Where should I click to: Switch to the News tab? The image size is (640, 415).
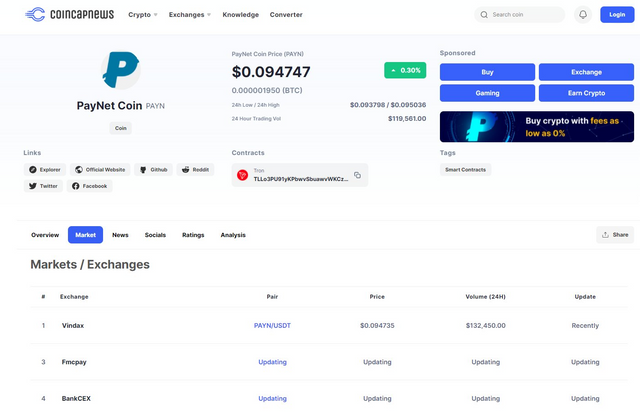[x=120, y=235]
